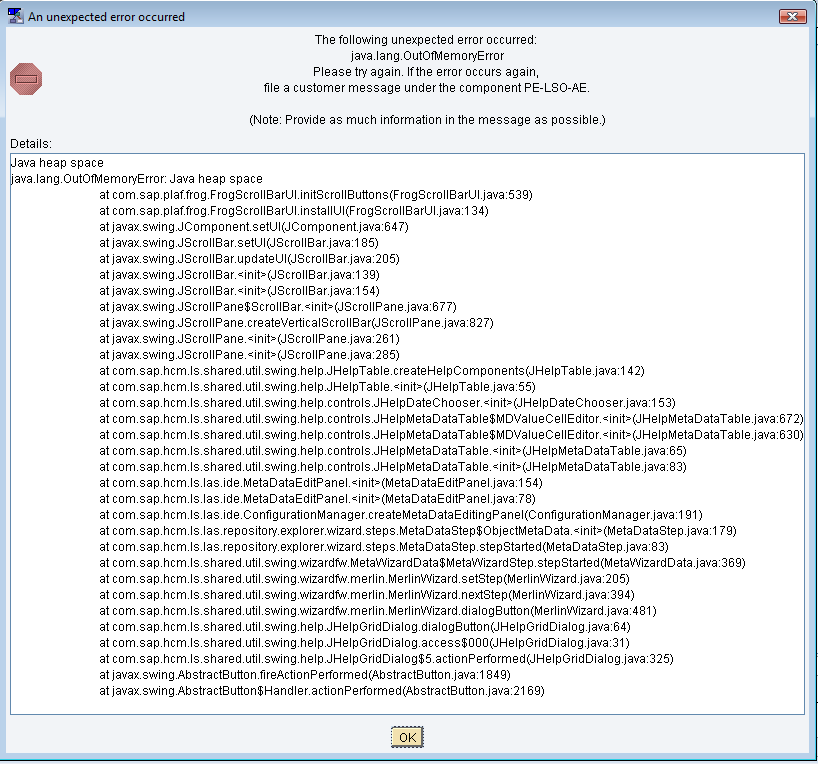Click the JHelpMetaDataTable.java:83 stack line
This screenshot has height=764, width=818.
click(x=393, y=467)
